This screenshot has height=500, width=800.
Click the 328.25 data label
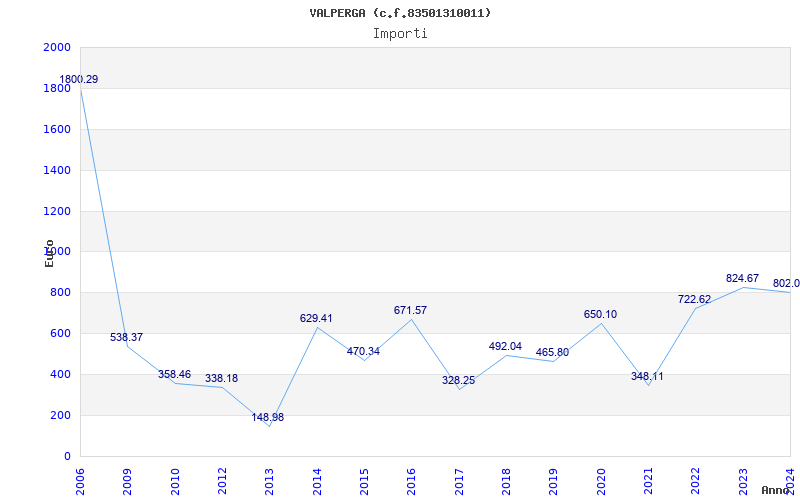pyautogui.click(x=459, y=380)
